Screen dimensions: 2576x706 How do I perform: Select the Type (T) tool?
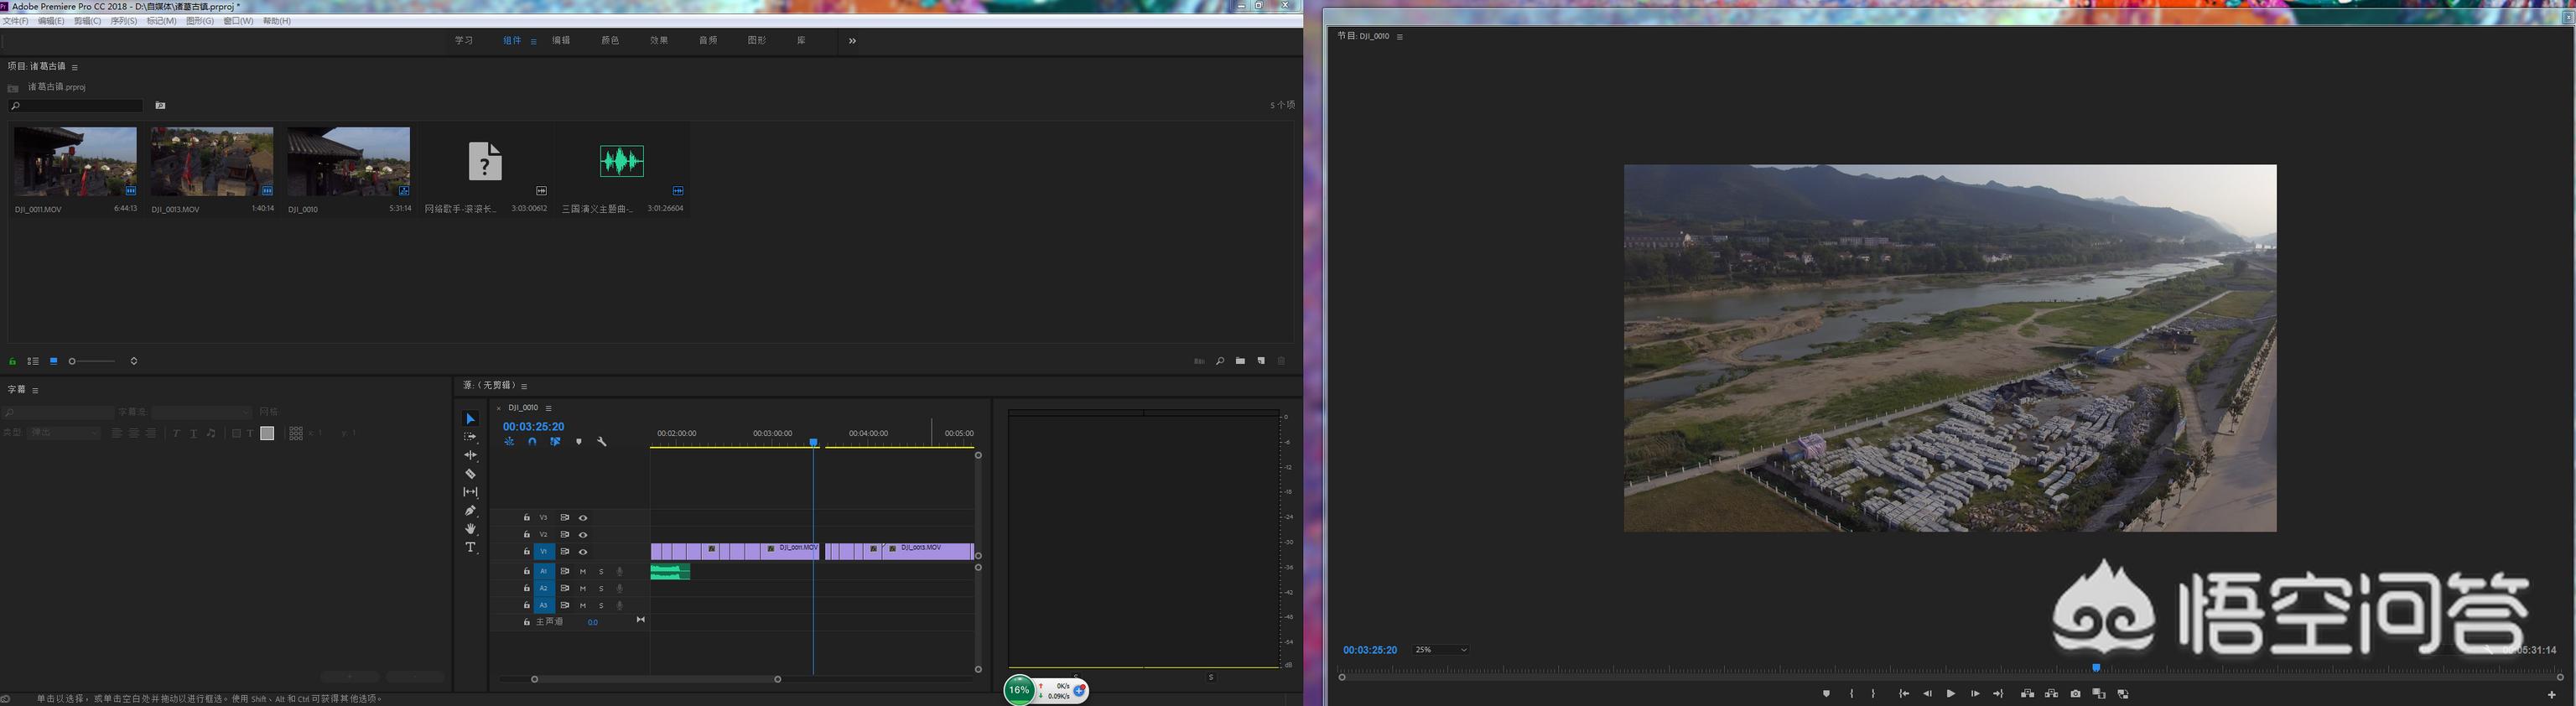[x=470, y=548]
